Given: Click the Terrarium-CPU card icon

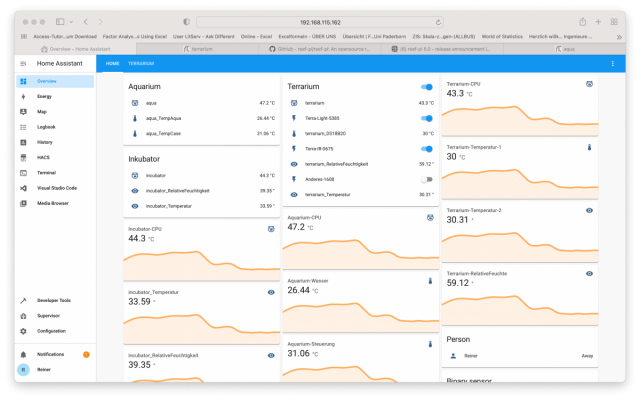Looking at the screenshot, I should (x=589, y=84).
